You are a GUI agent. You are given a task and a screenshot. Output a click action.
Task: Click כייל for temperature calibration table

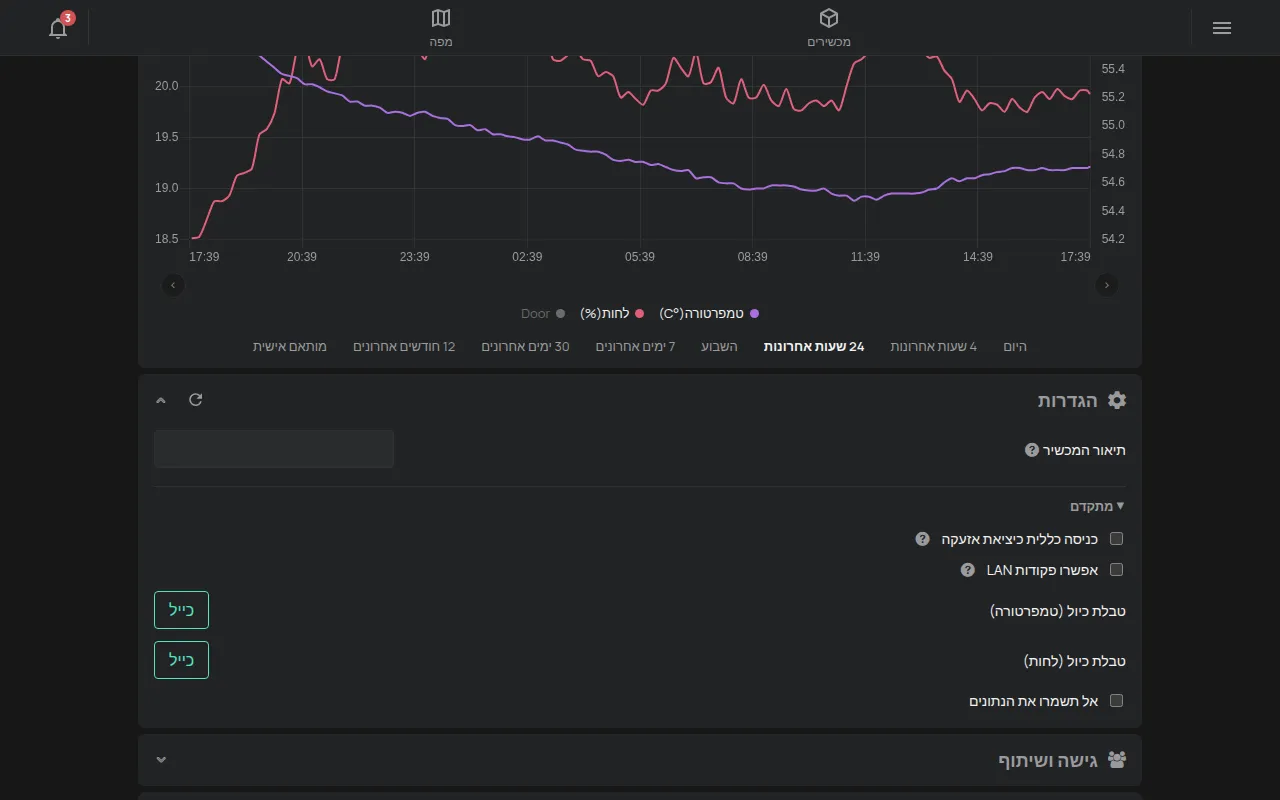(181, 610)
